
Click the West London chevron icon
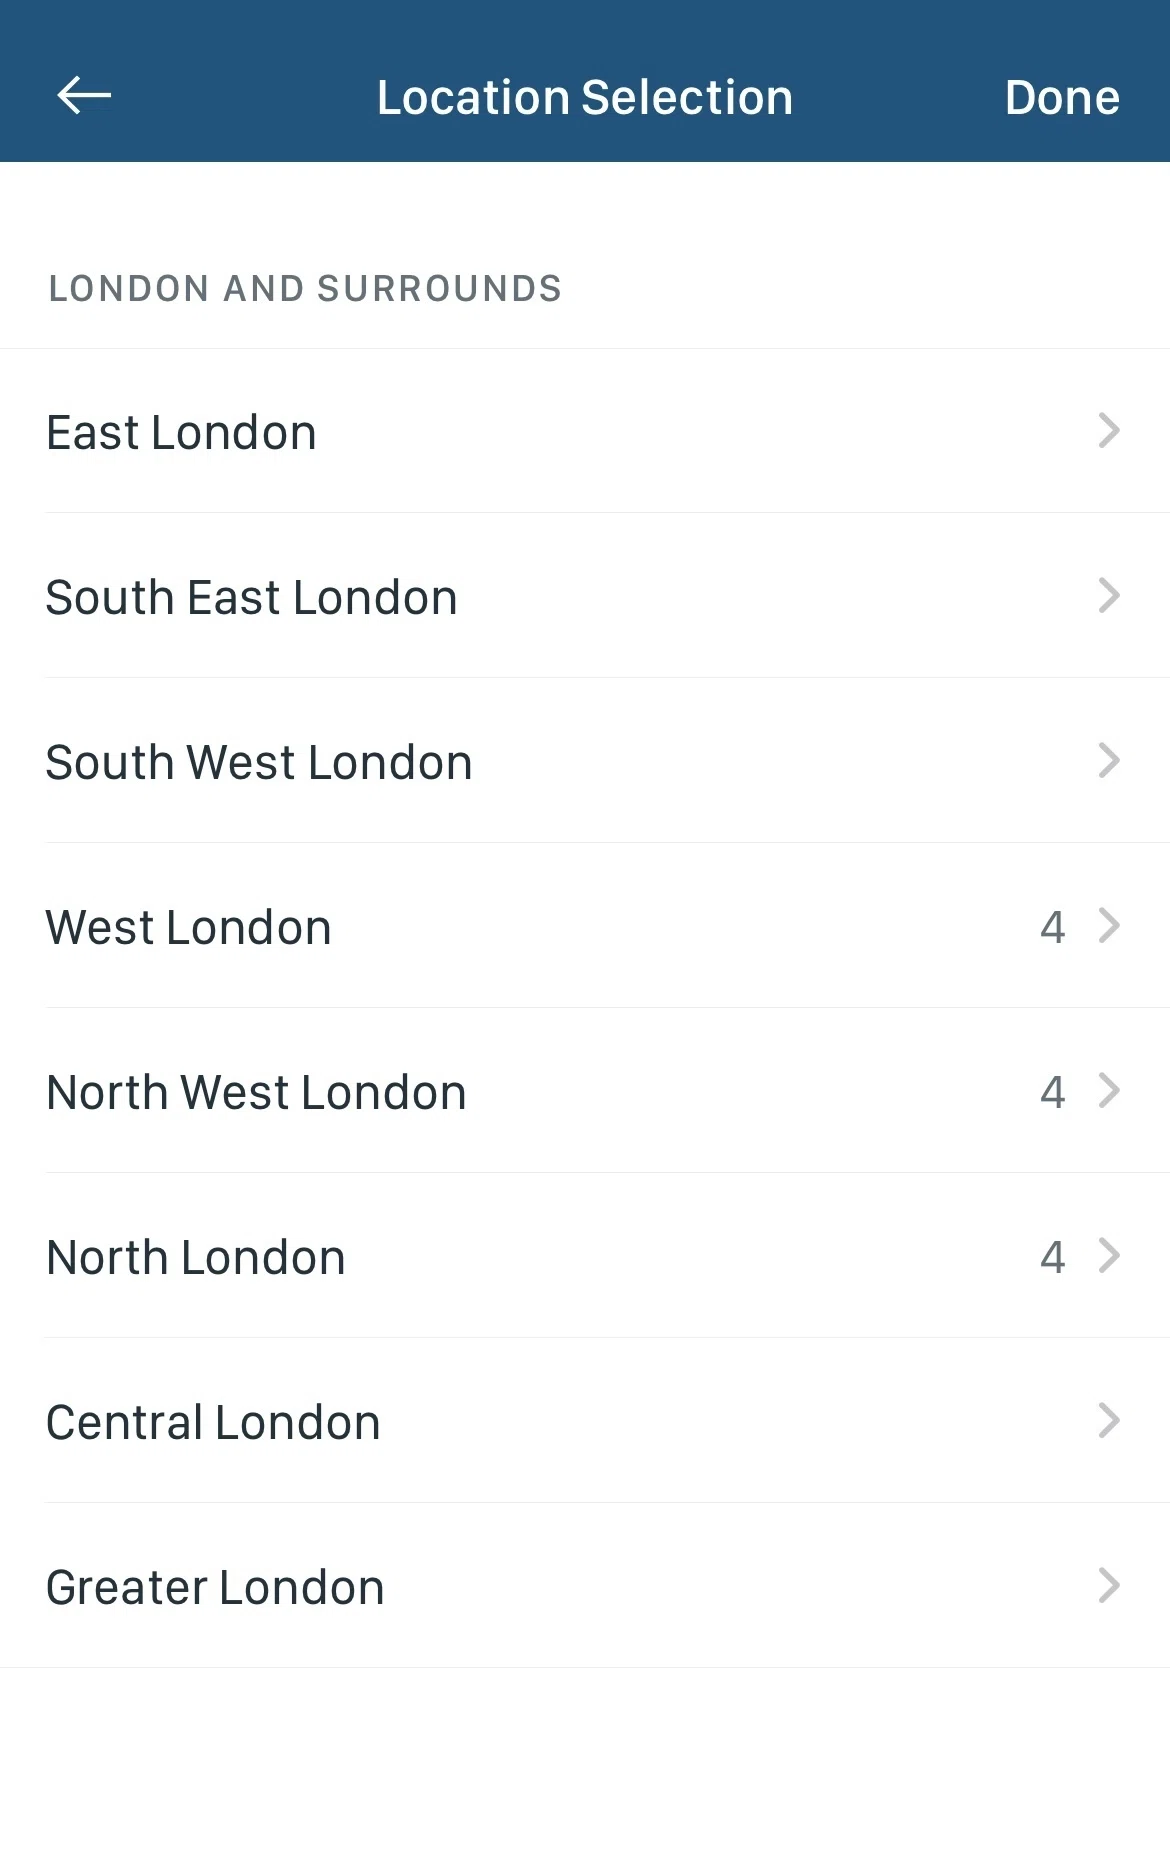(1108, 926)
